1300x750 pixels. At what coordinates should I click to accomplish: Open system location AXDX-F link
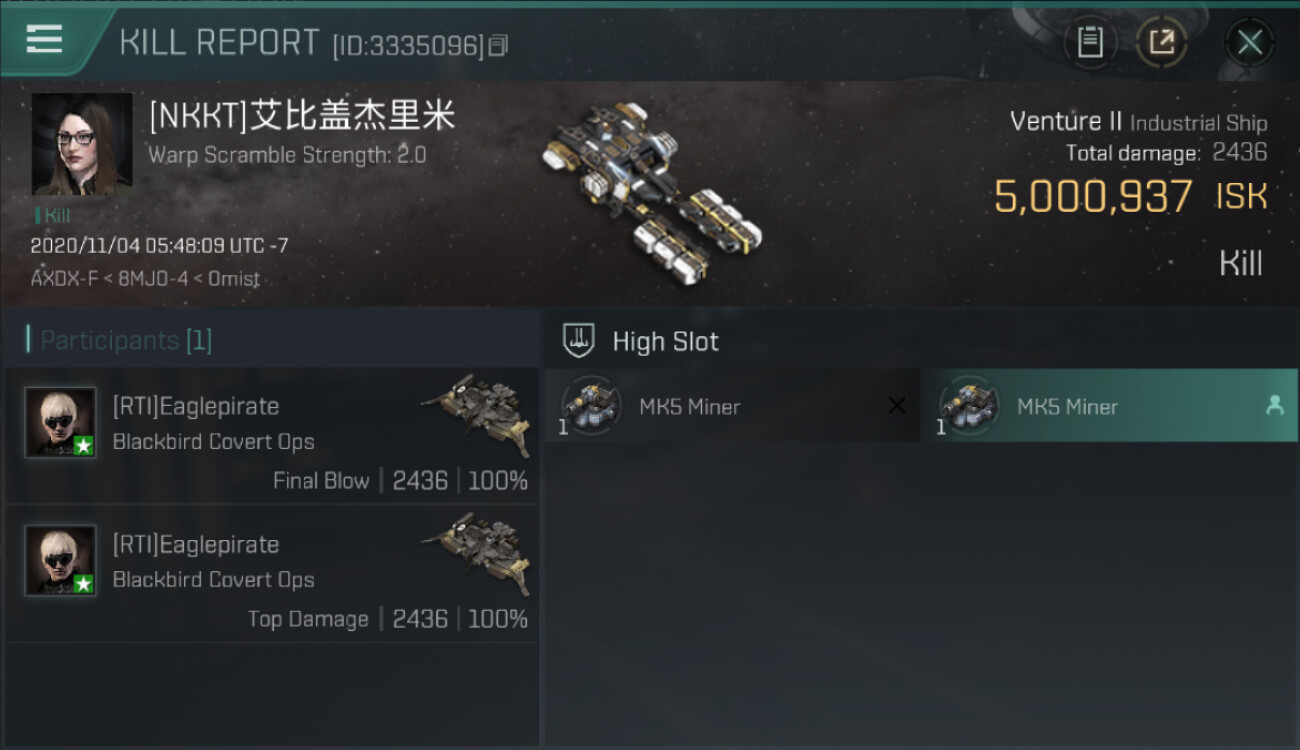pyautogui.click(x=66, y=279)
